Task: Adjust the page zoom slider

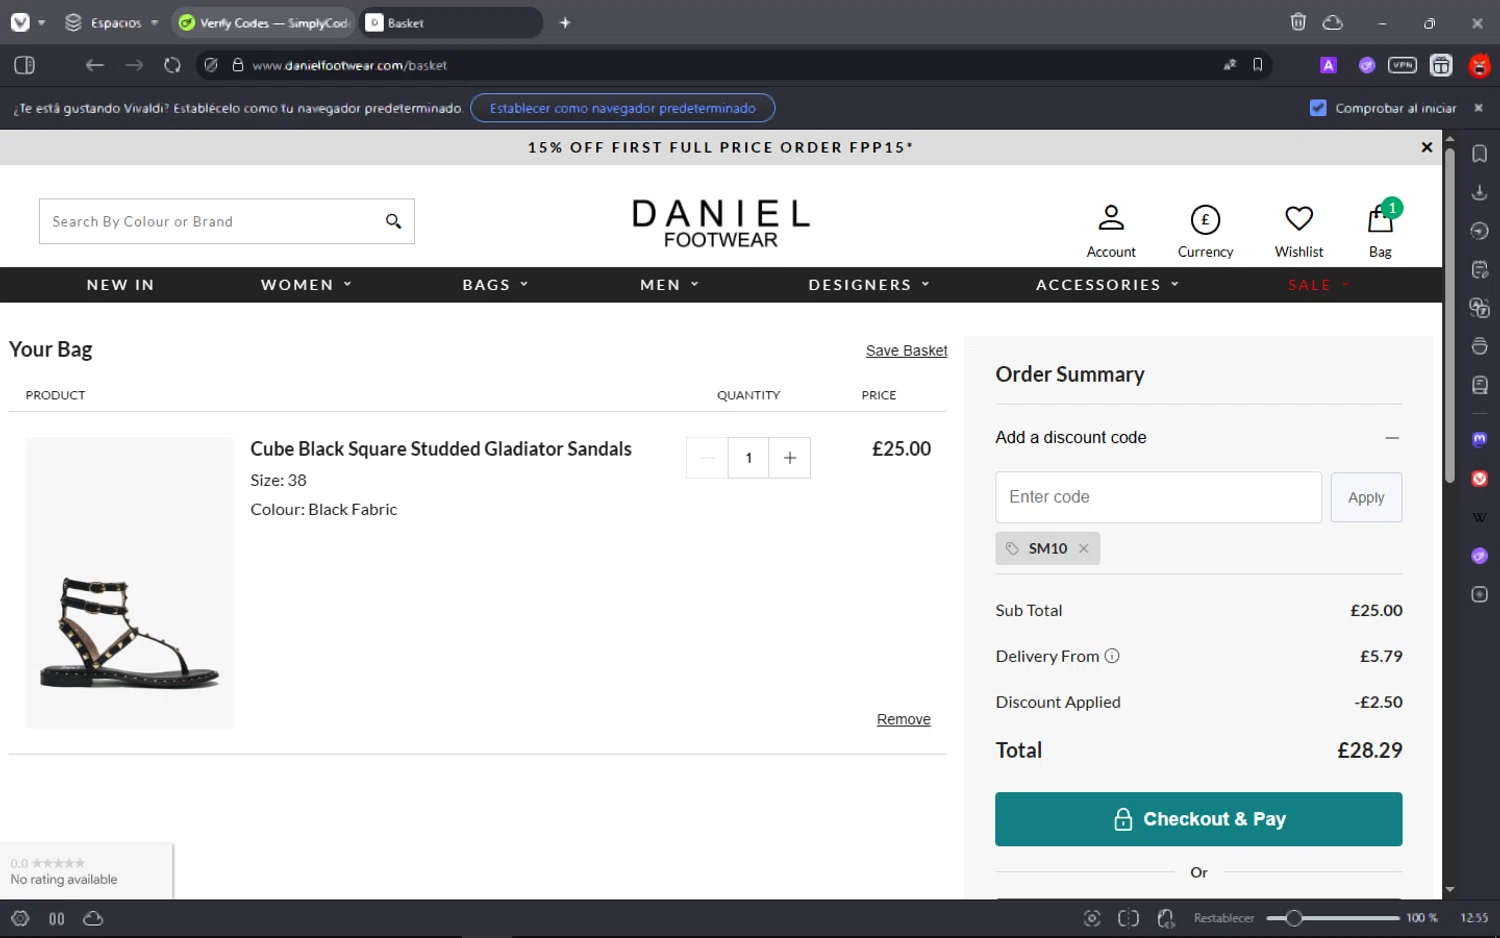Action: click(1333, 918)
